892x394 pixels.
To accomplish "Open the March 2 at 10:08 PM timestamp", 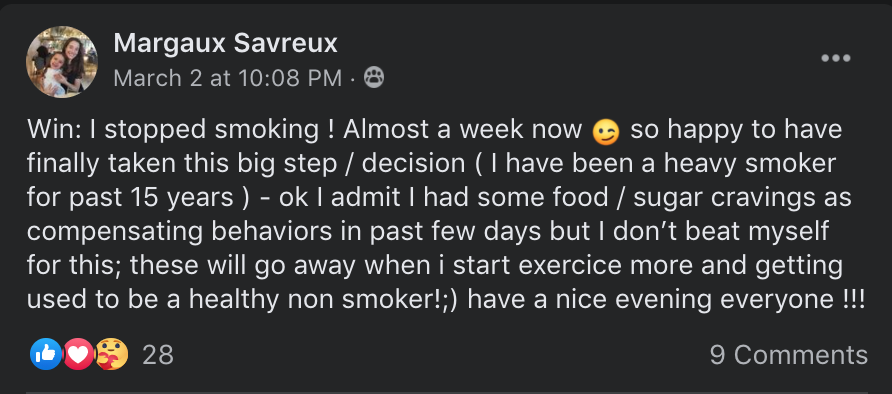I will coord(228,78).
